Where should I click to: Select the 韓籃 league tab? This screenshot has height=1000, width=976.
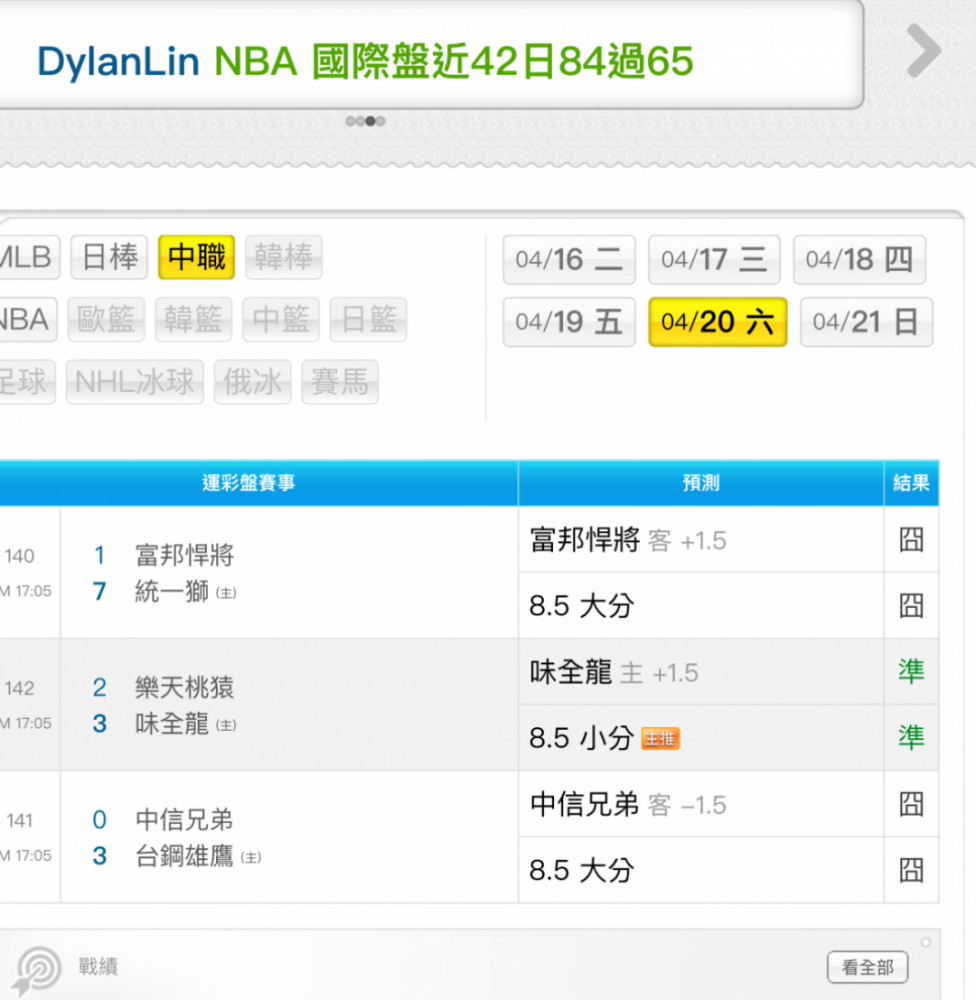point(193,320)
